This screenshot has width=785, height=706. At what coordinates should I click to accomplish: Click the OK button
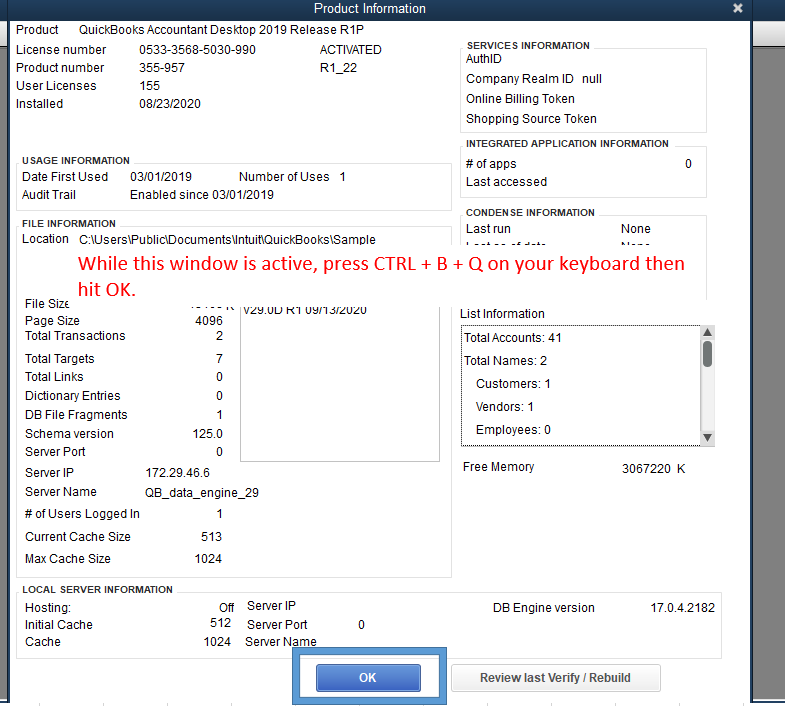pyautogui.click(x=368, y=677)
